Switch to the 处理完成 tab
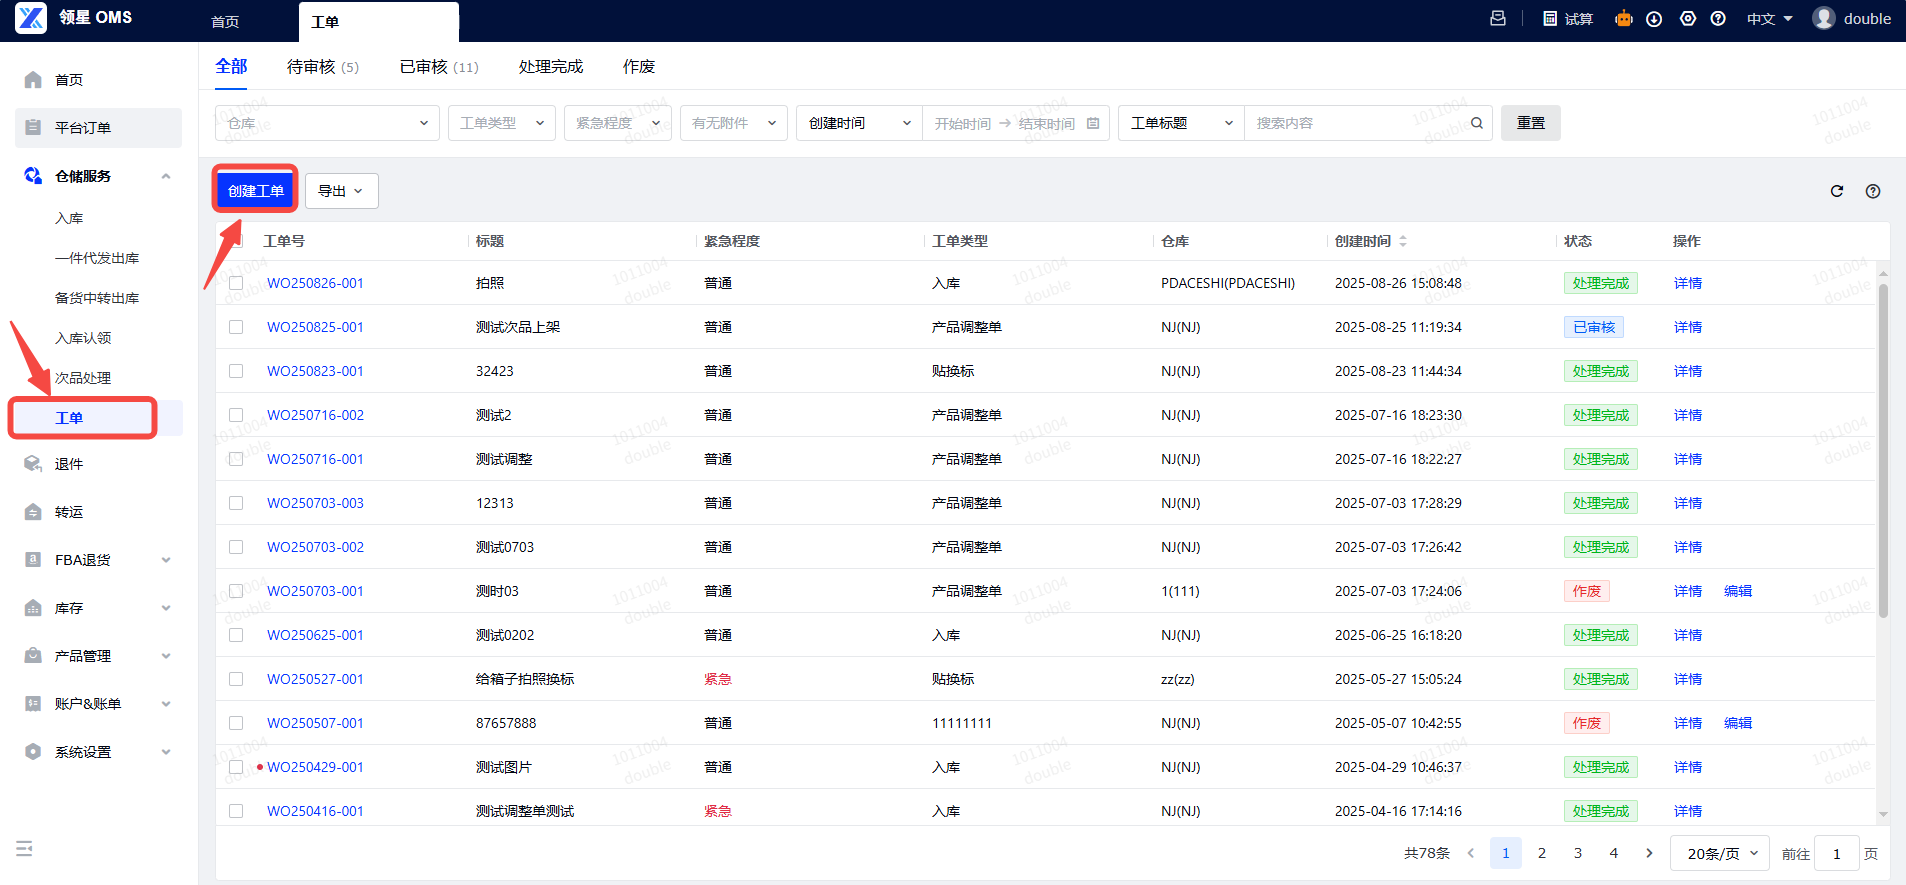The width and height of the screenshot is (1906, 885). (551, 67)
